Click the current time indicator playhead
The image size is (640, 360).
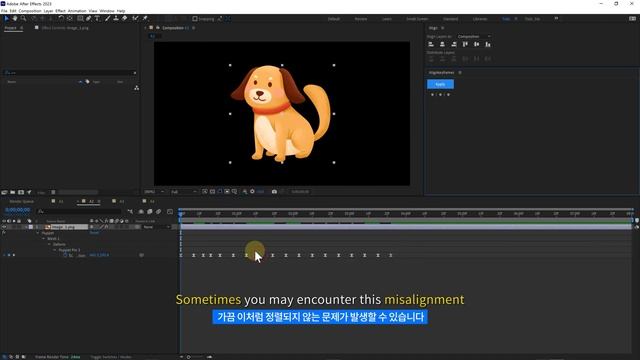click(x=180, y=213)
